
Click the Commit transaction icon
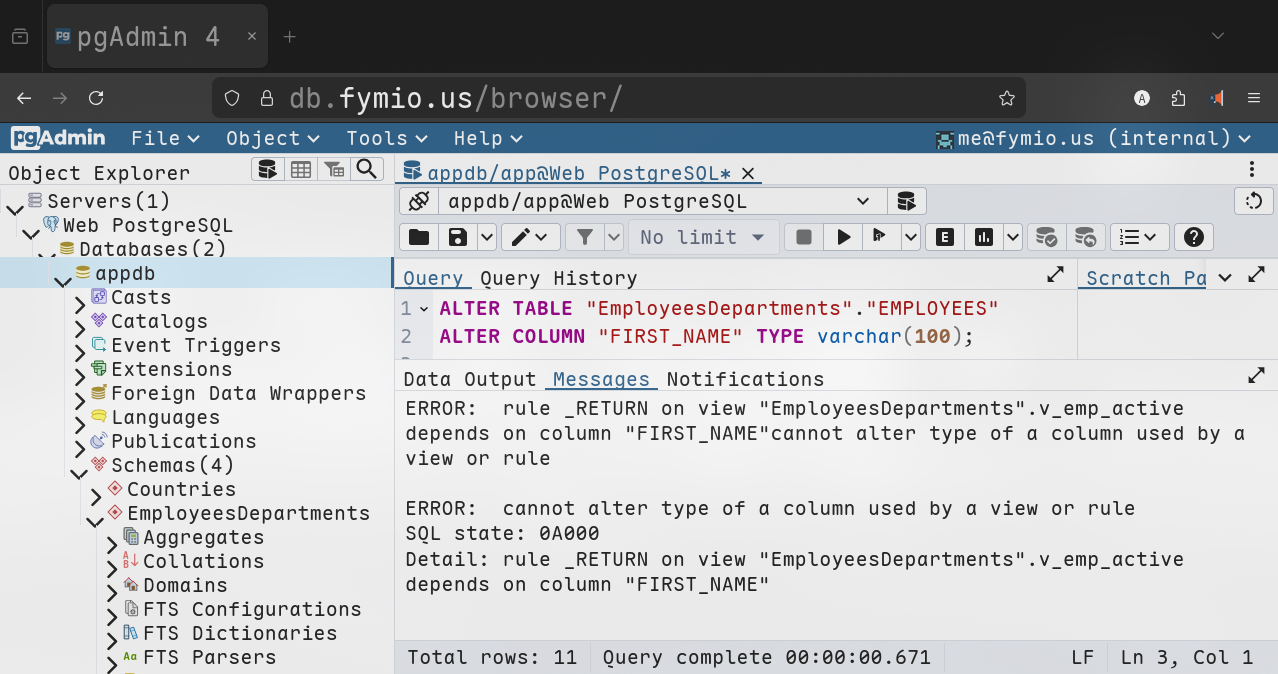1046,237
